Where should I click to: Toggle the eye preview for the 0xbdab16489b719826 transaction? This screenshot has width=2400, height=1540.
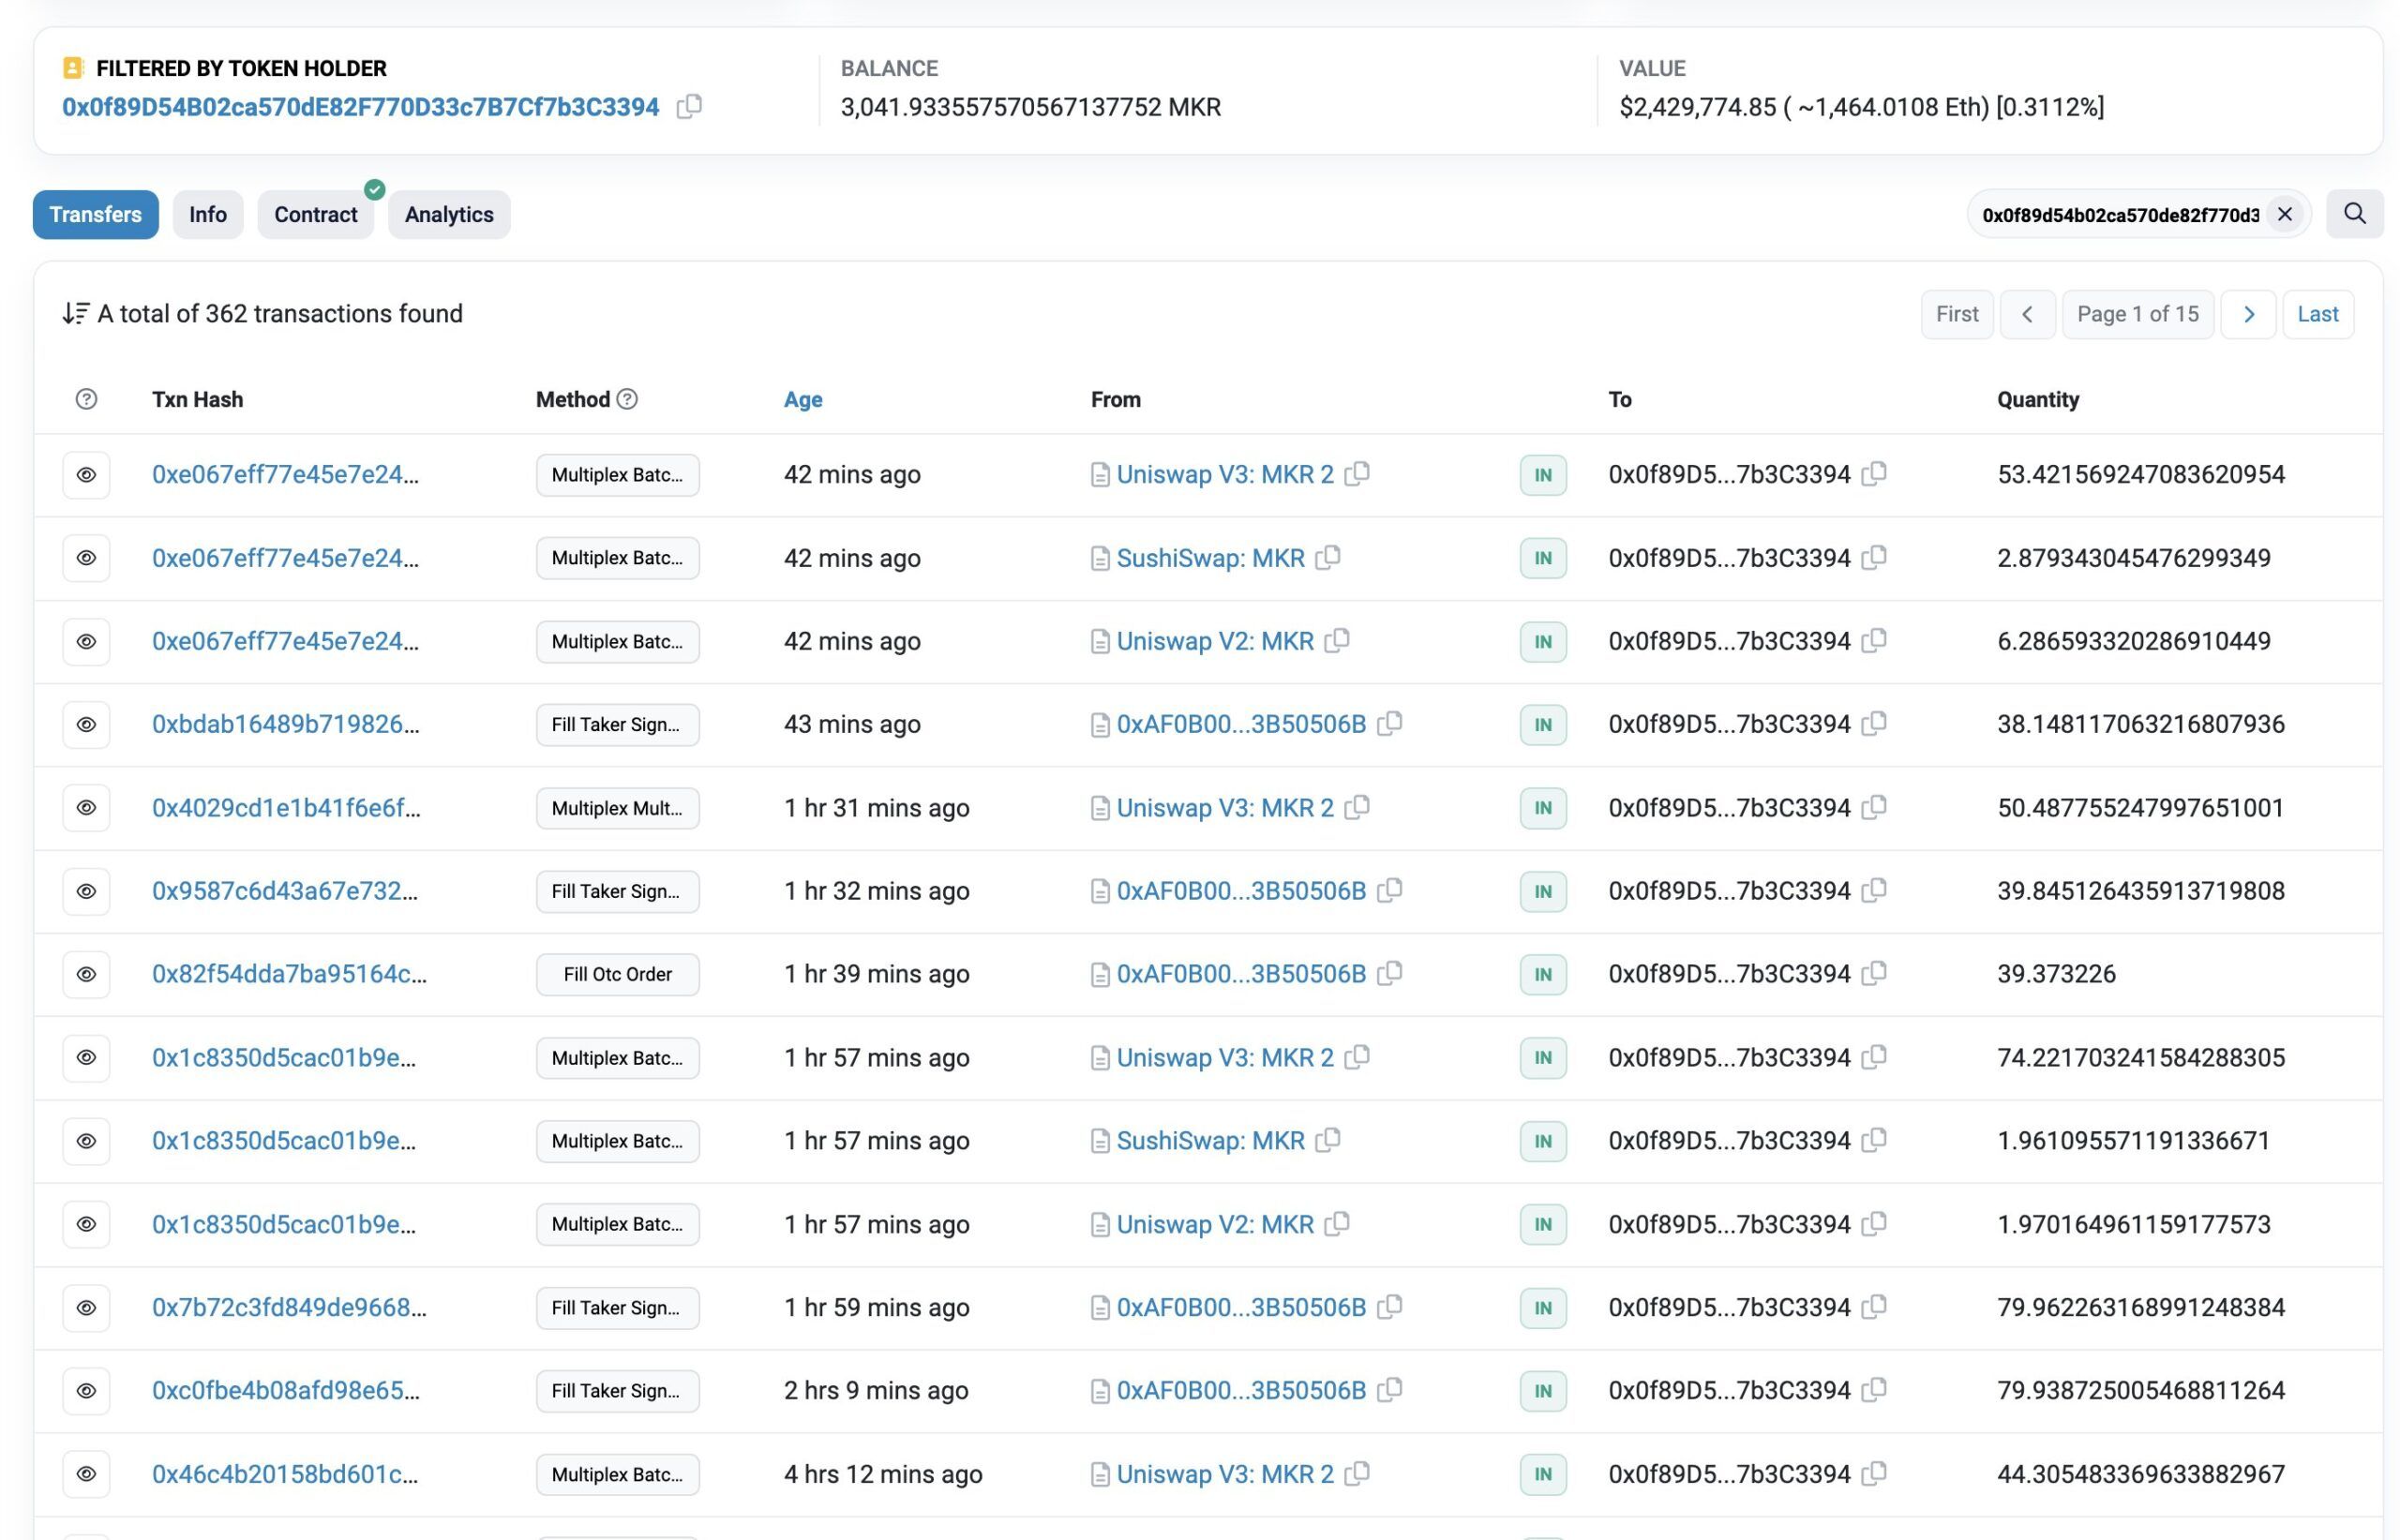click(86, 724)
